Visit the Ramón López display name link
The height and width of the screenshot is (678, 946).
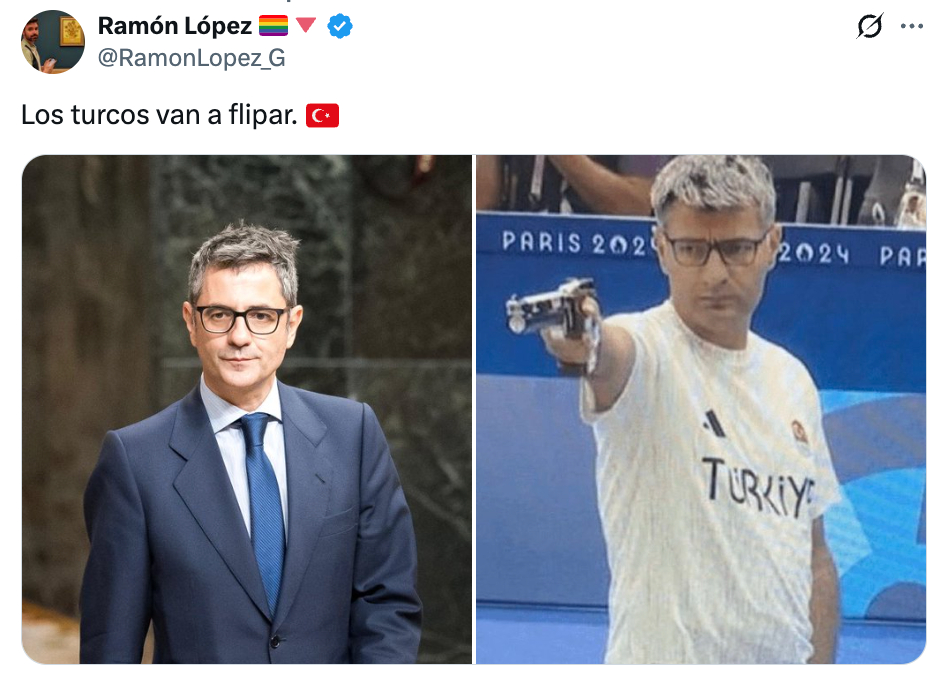coord(175,26)
